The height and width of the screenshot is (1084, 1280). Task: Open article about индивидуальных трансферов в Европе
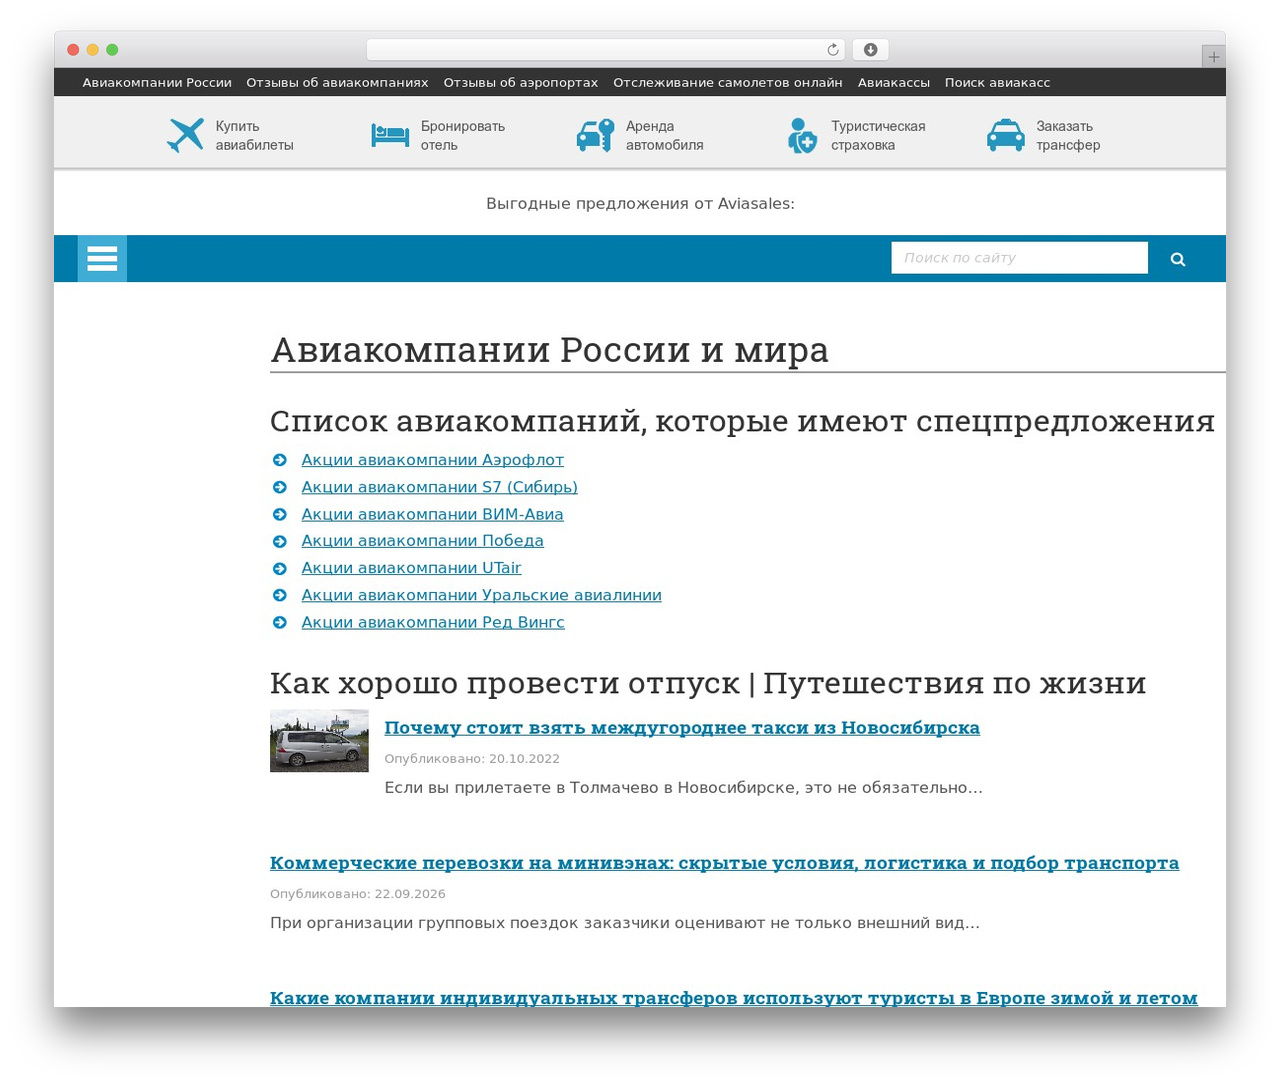point(734,998)
